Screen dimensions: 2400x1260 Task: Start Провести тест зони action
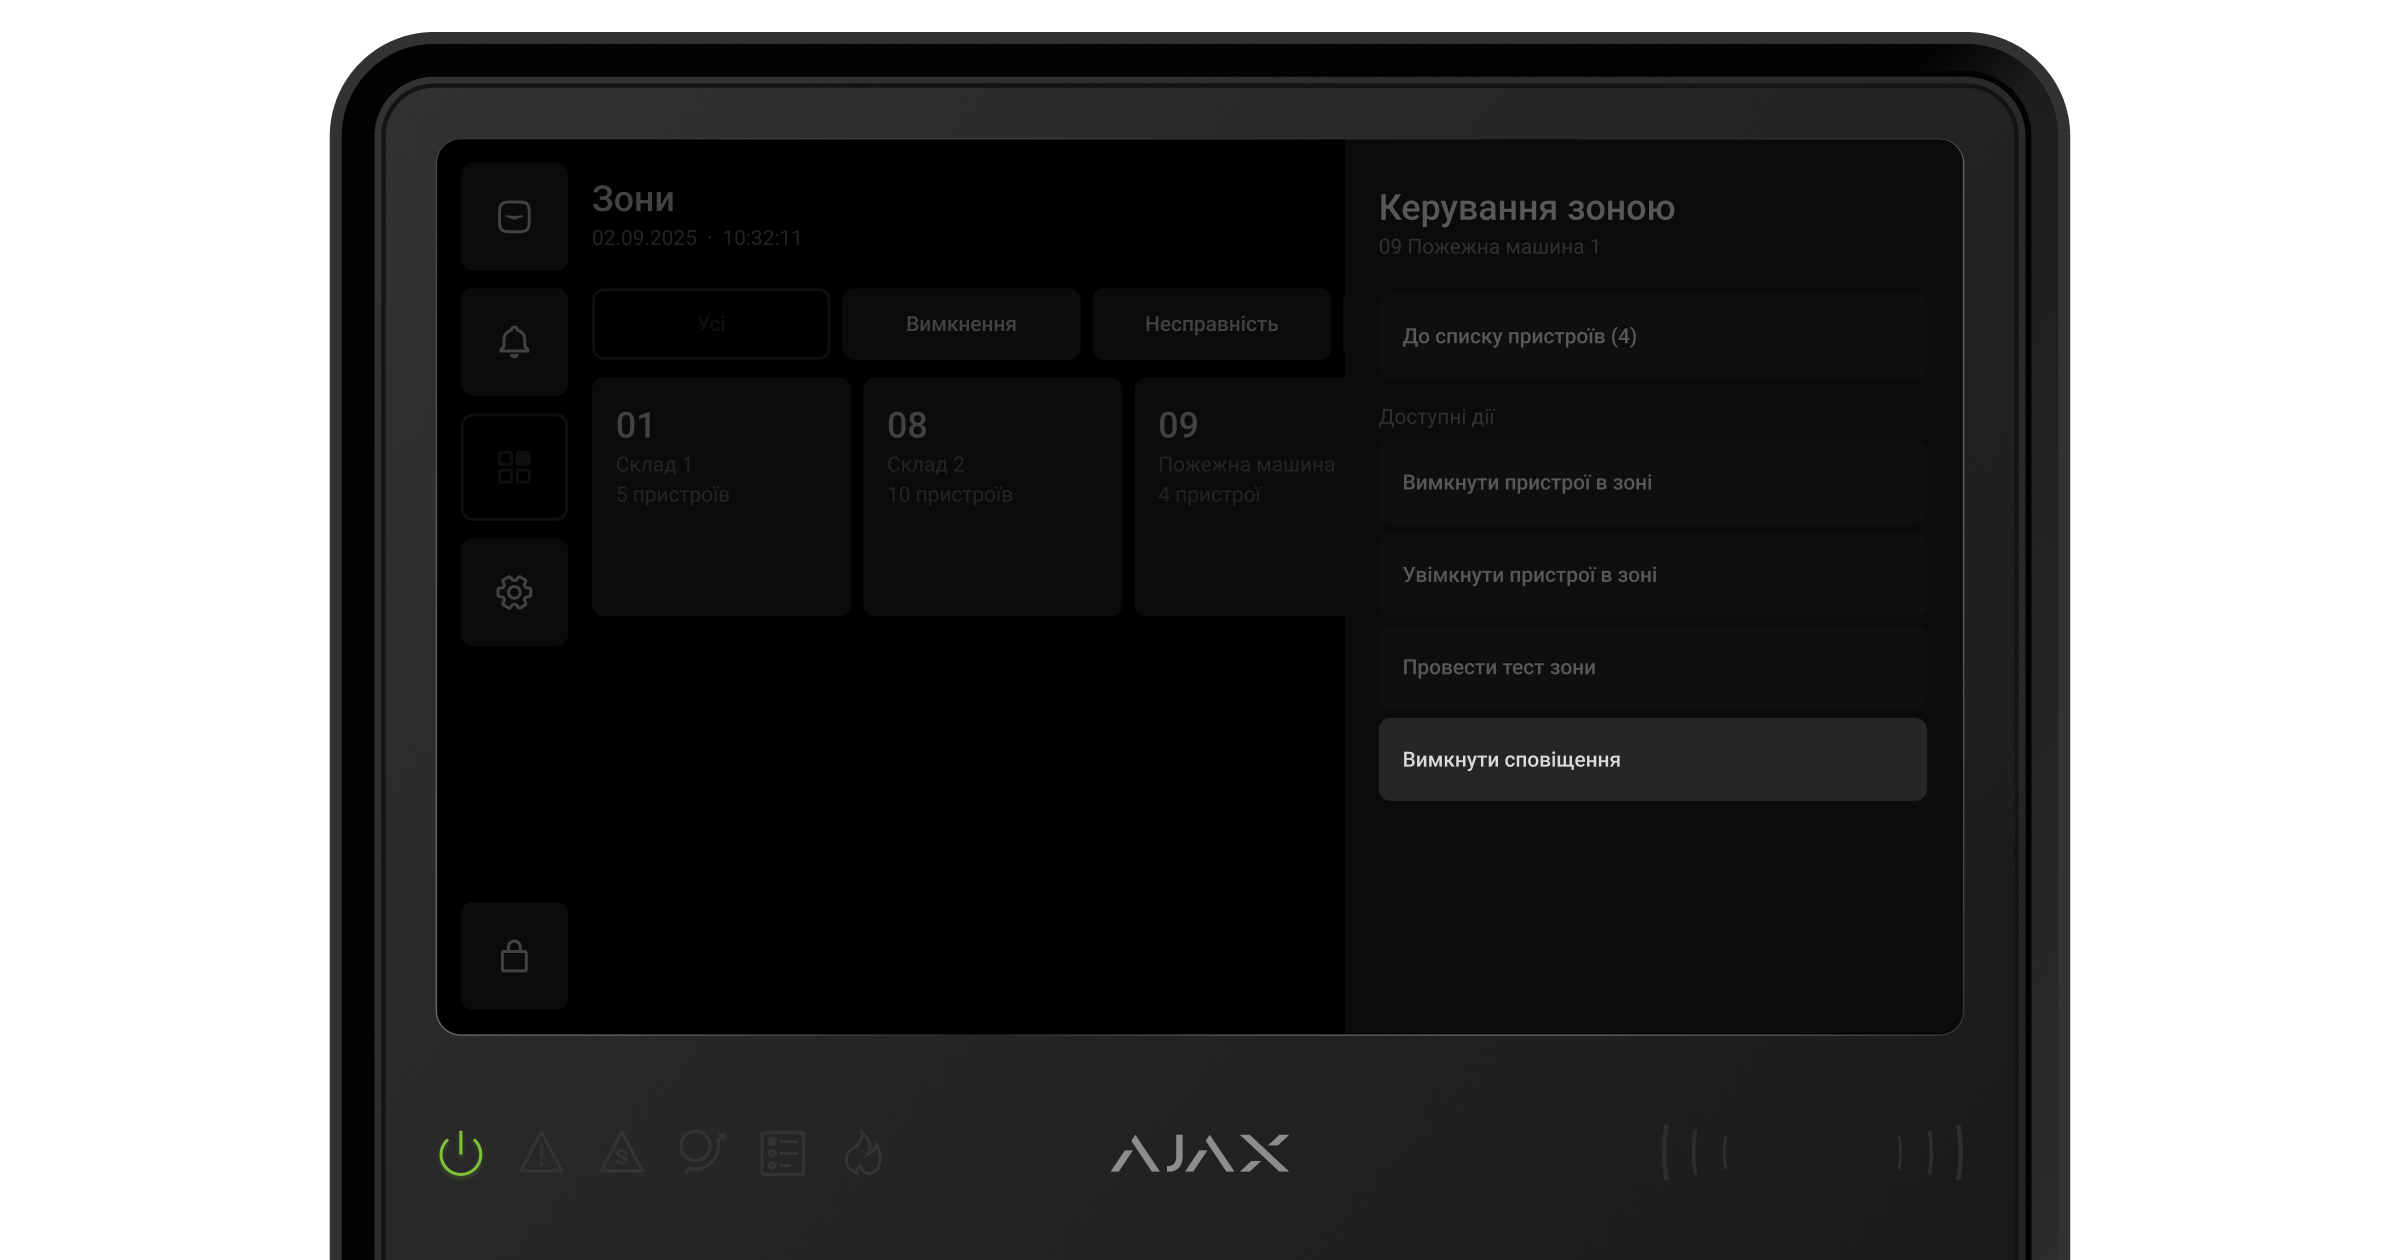1652,667
